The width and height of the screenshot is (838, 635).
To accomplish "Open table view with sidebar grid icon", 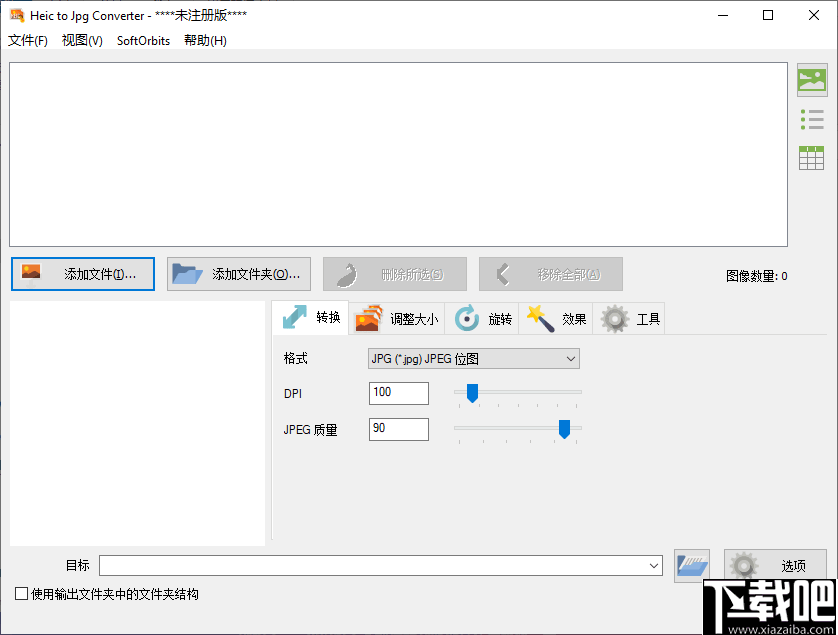I will coord(811,158).
